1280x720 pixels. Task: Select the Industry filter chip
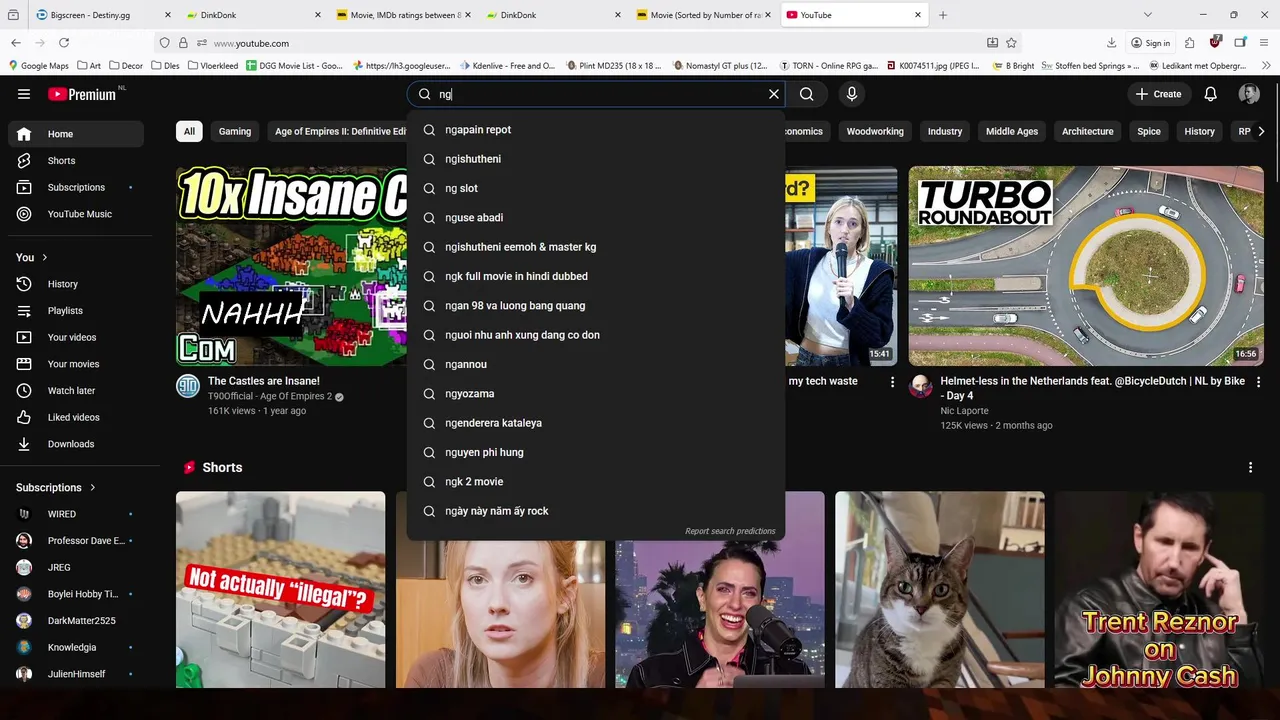click(945, 131)
